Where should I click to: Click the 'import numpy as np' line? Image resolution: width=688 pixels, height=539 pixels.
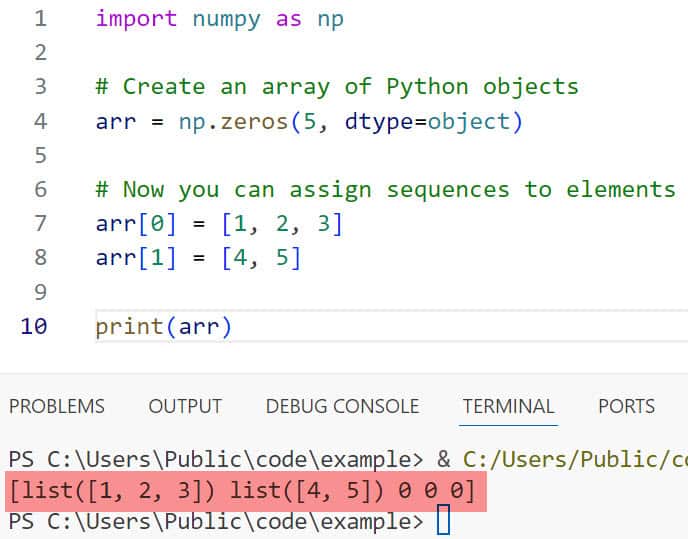point(219,19)
